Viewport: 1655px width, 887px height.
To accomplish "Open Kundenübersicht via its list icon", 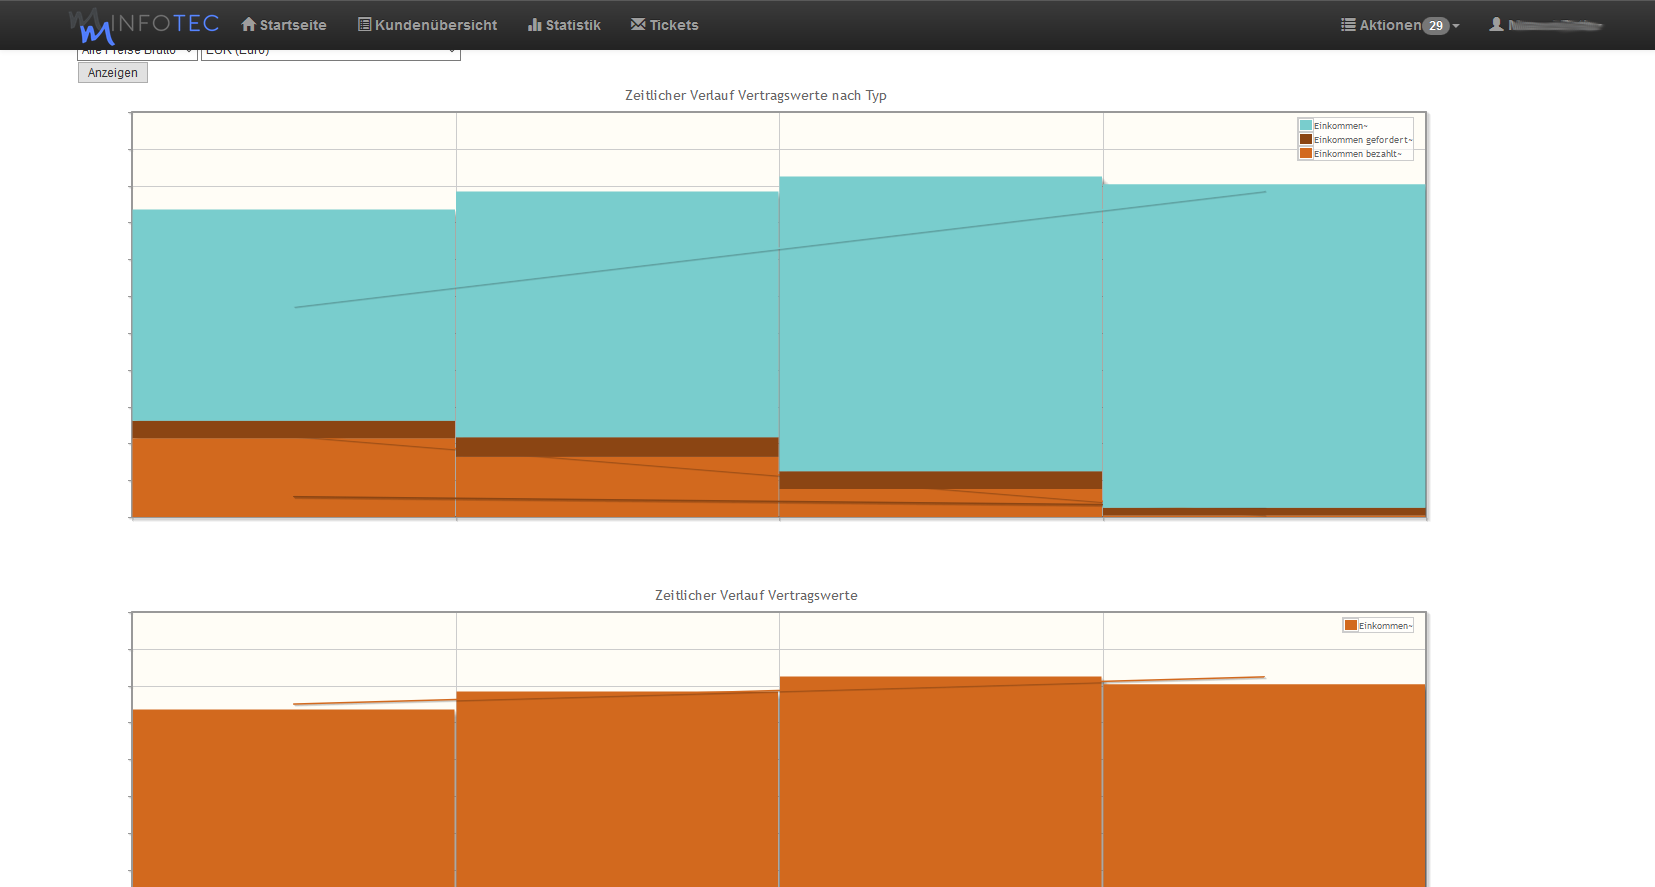I will 365,24.
